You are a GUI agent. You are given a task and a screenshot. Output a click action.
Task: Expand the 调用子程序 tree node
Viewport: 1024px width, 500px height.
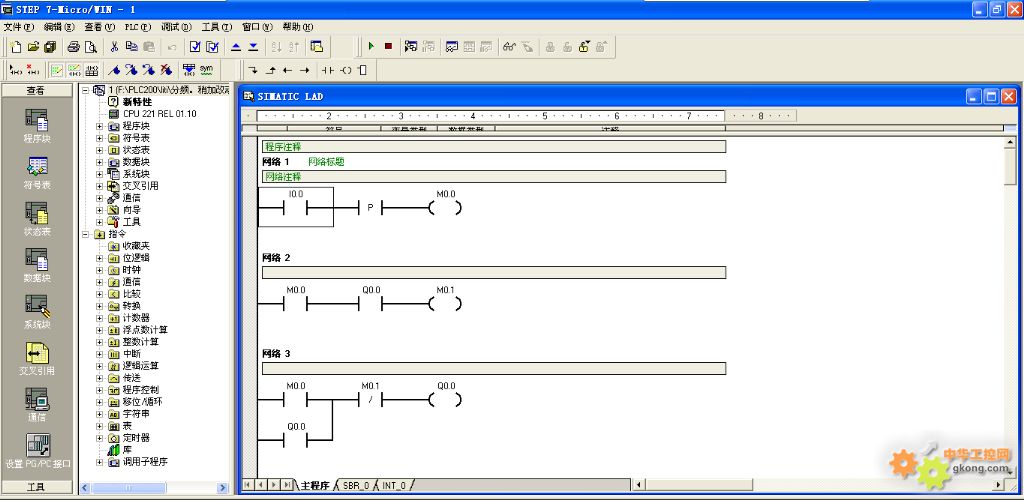(x=100, y=462)
